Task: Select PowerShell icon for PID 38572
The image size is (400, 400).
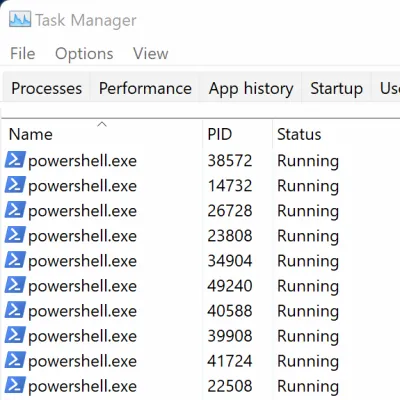Action: point(15,160)
